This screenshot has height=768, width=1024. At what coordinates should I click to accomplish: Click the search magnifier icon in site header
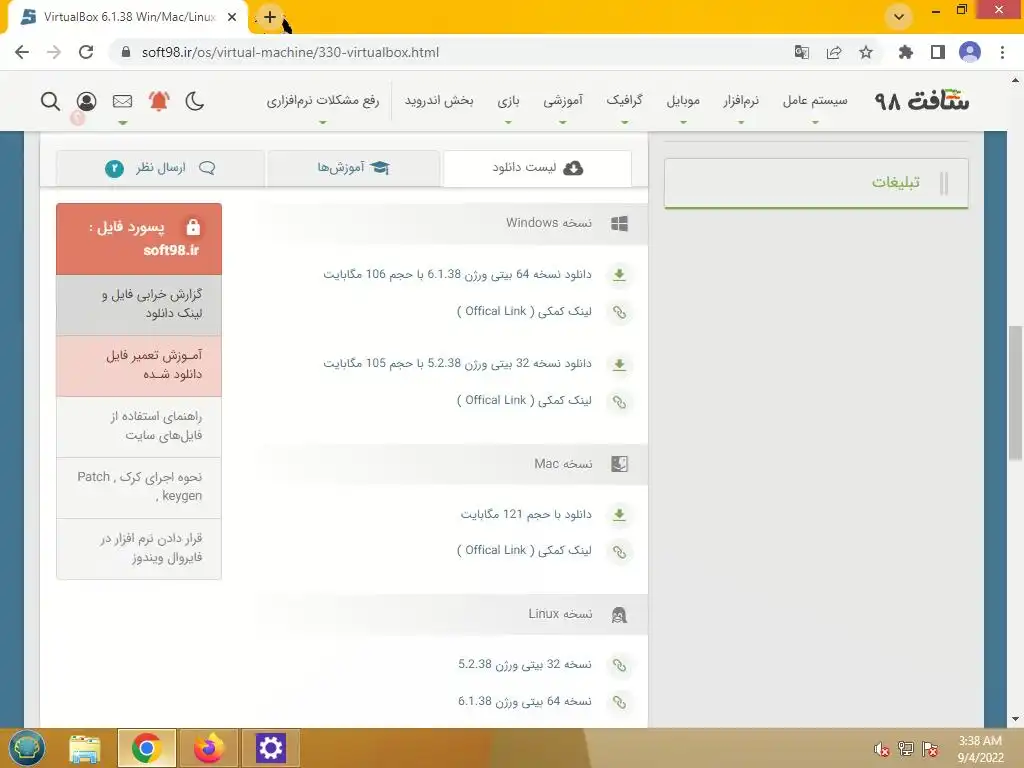tap(50, 101)
